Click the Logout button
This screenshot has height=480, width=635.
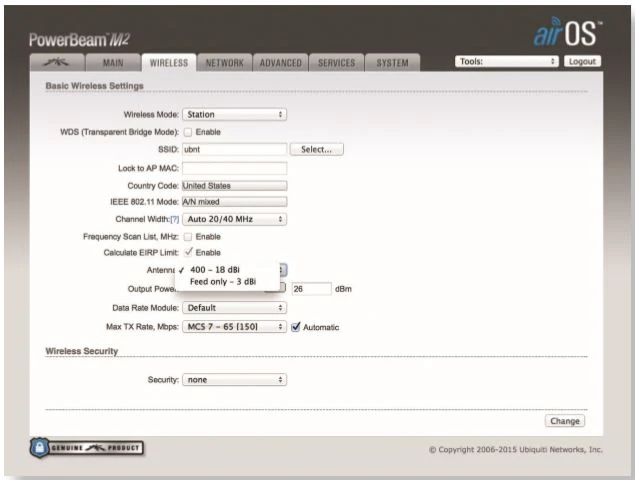(582, 62)
